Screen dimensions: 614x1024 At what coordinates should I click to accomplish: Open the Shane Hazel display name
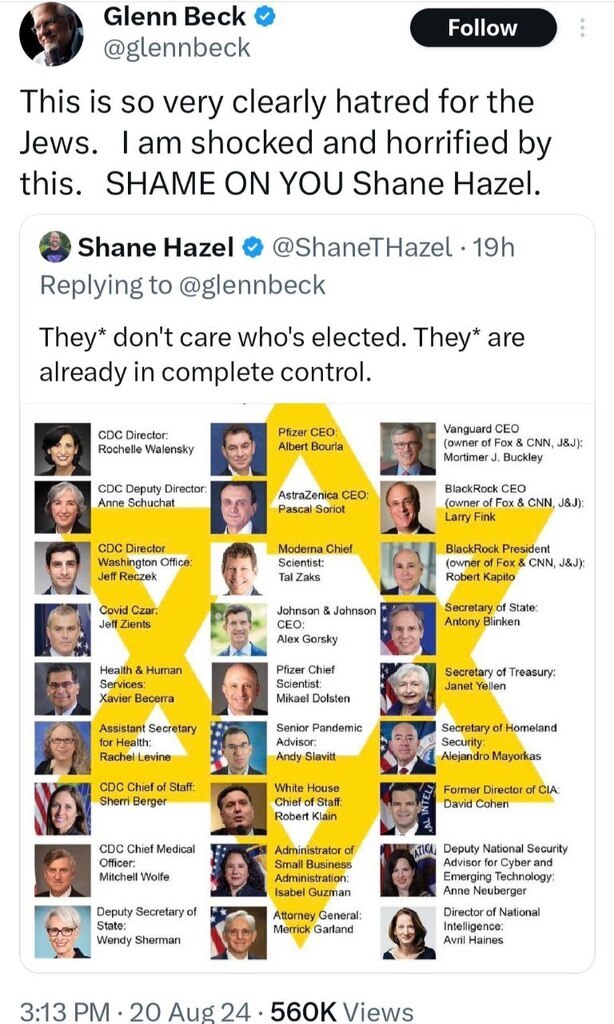point(155,247)
